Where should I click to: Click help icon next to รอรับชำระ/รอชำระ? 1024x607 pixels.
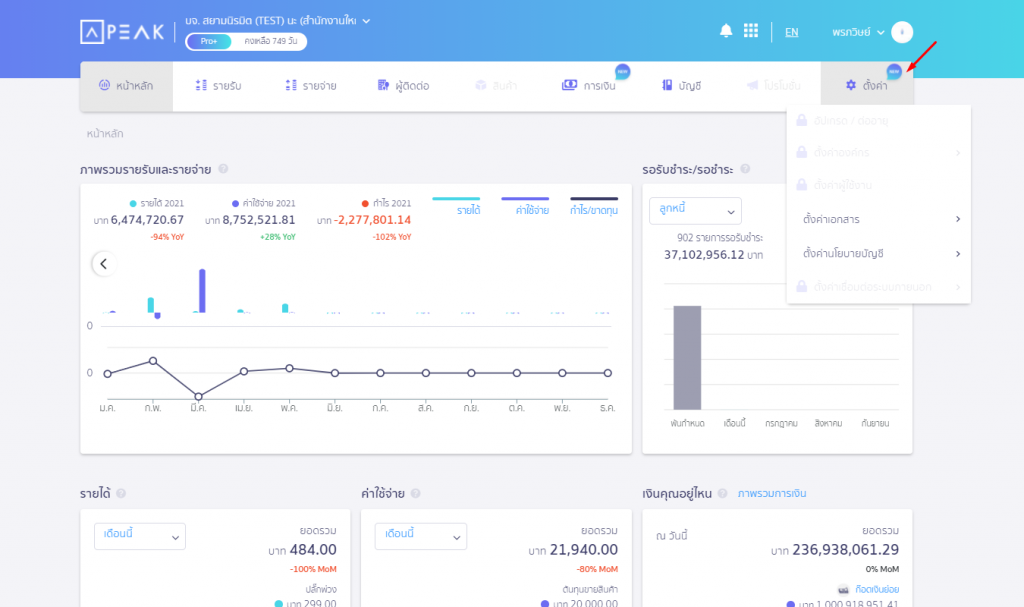(x=746, y=169)
